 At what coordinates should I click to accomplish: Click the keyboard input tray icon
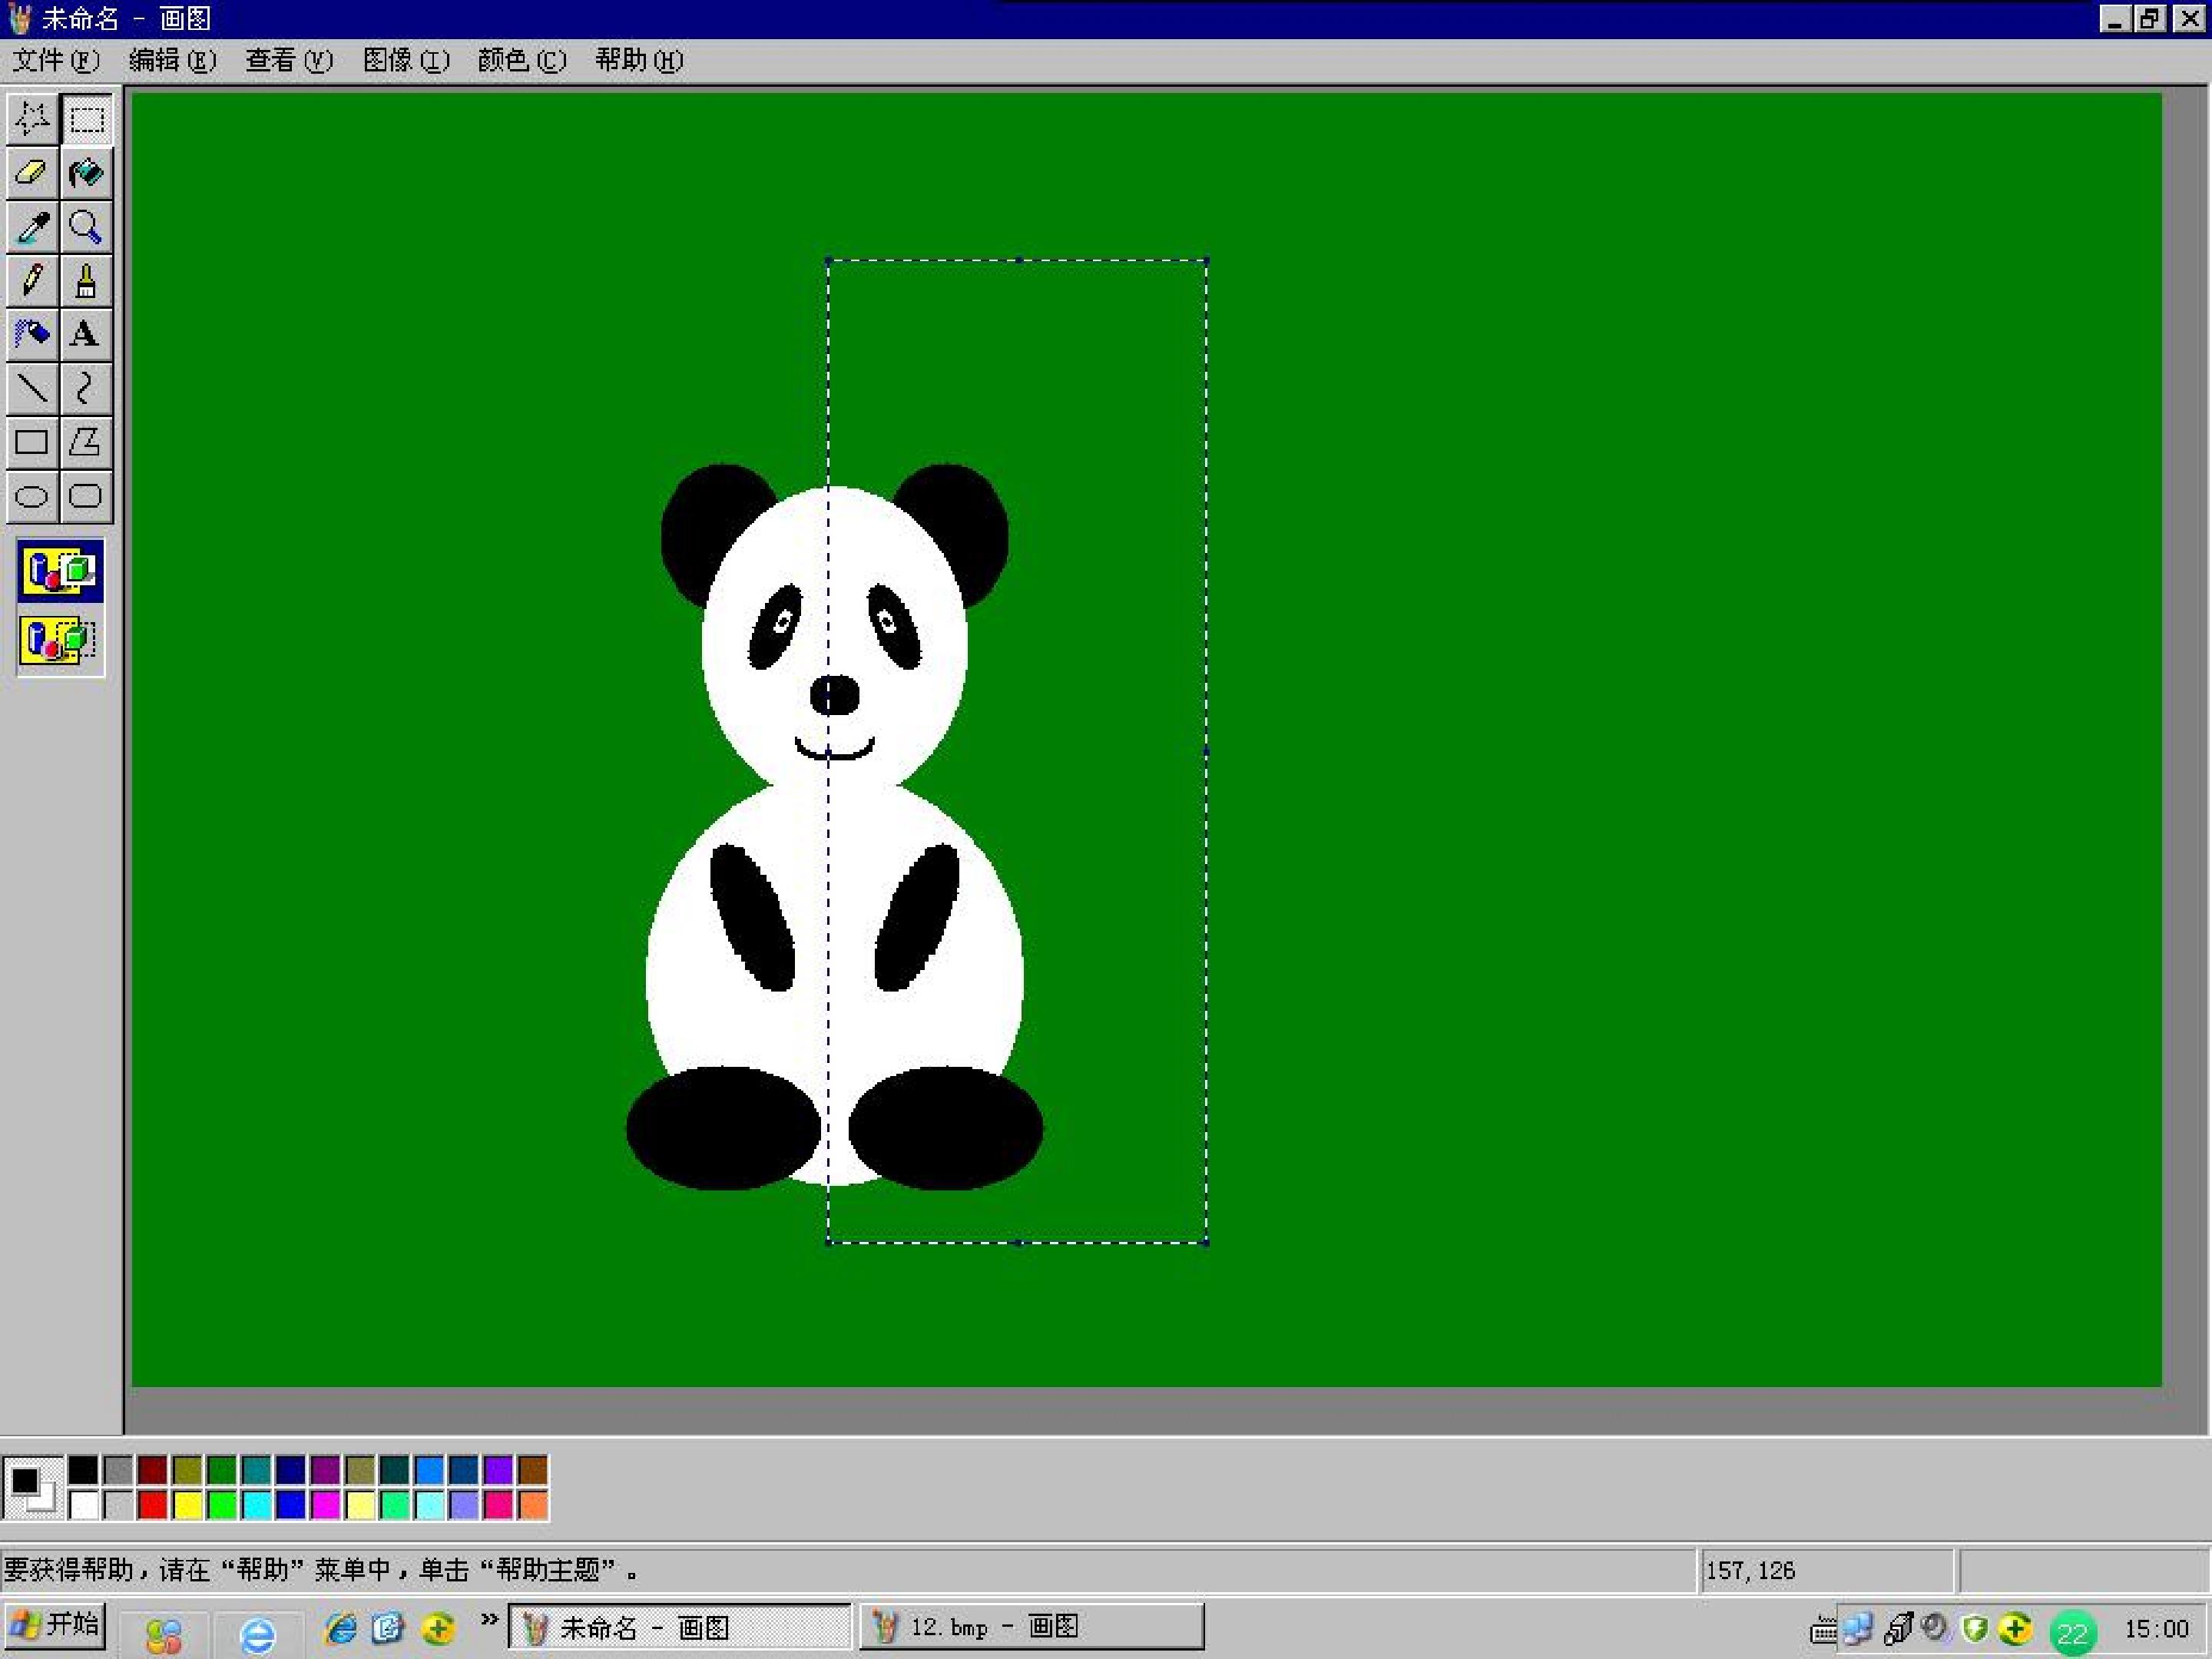pyautogui.click(x=1823, y=1631)
